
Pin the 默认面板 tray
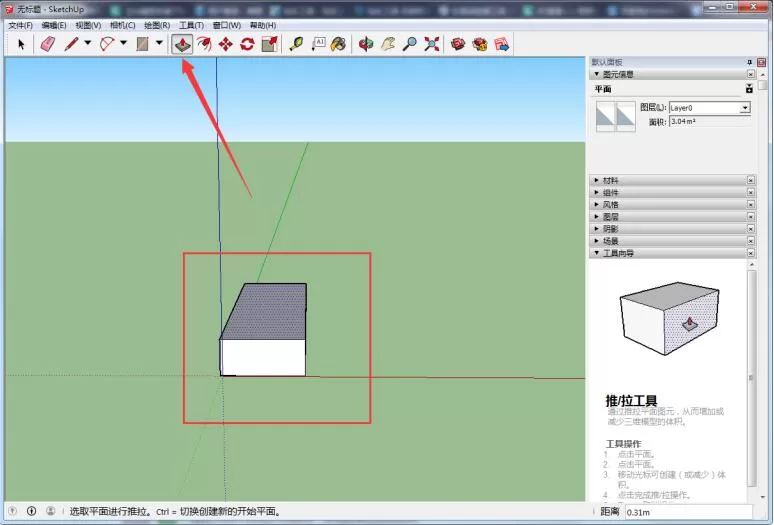tap(749, 62)
